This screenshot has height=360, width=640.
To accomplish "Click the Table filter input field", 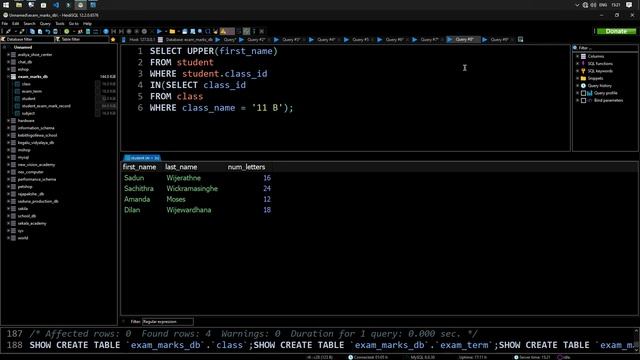I will (82, 40).
